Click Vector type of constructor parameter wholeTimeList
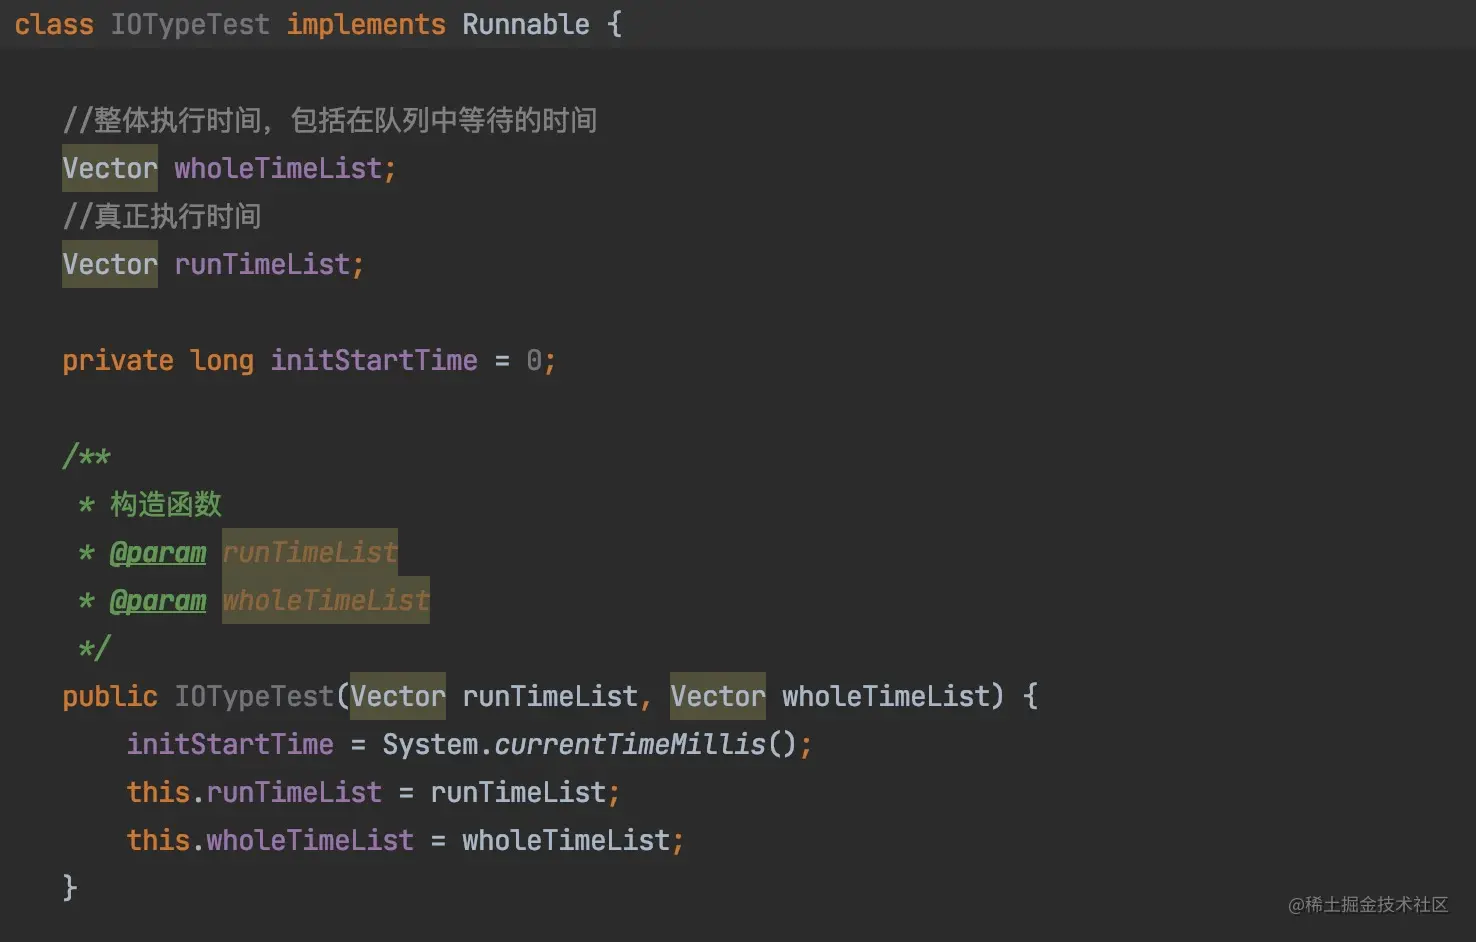Viewport: 1476px width, 942px height. 718,696
